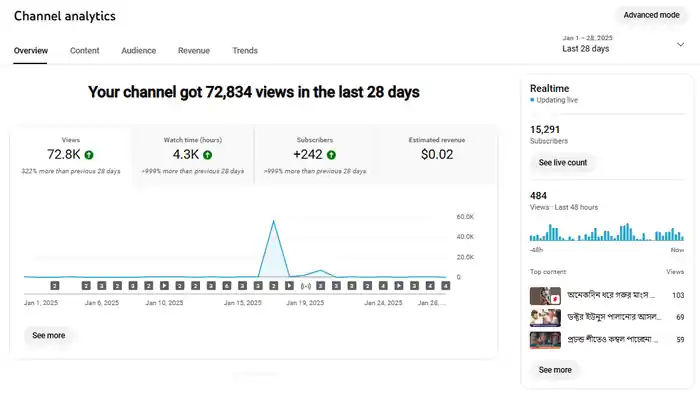Click See more under Top content in Realtime
700x395 pixels.
[x=555, y=370]
